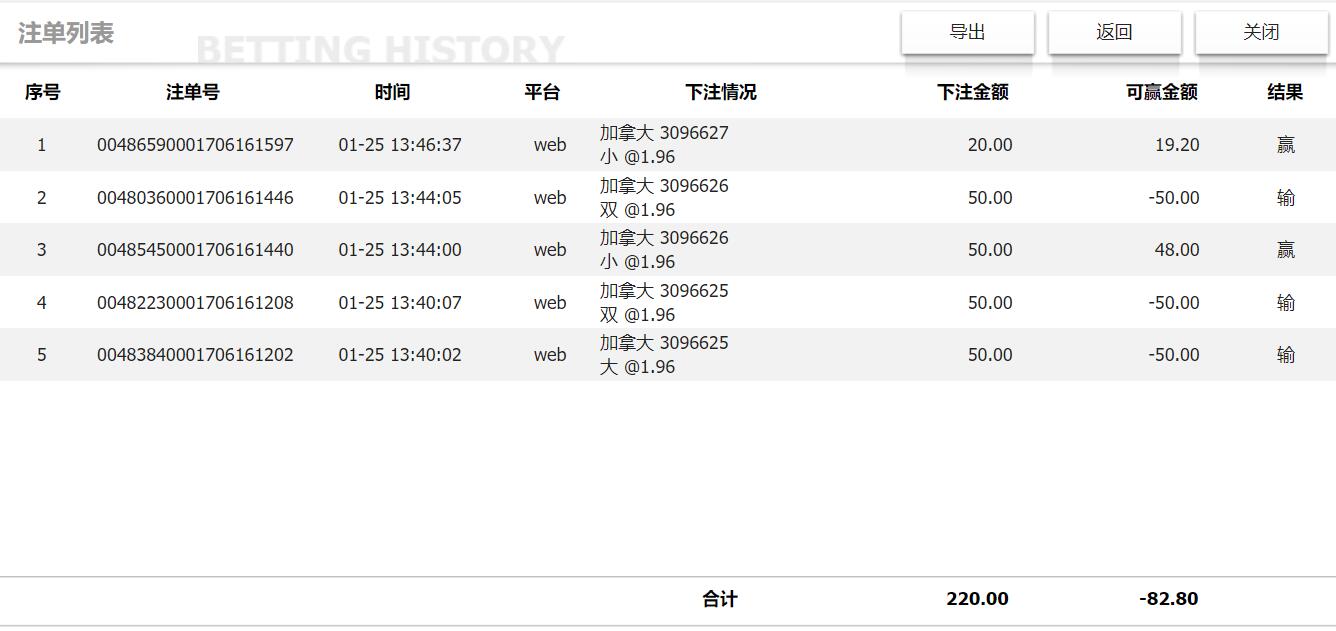Select bet number 0048659000170616​1597

click(x=195, y=145)
